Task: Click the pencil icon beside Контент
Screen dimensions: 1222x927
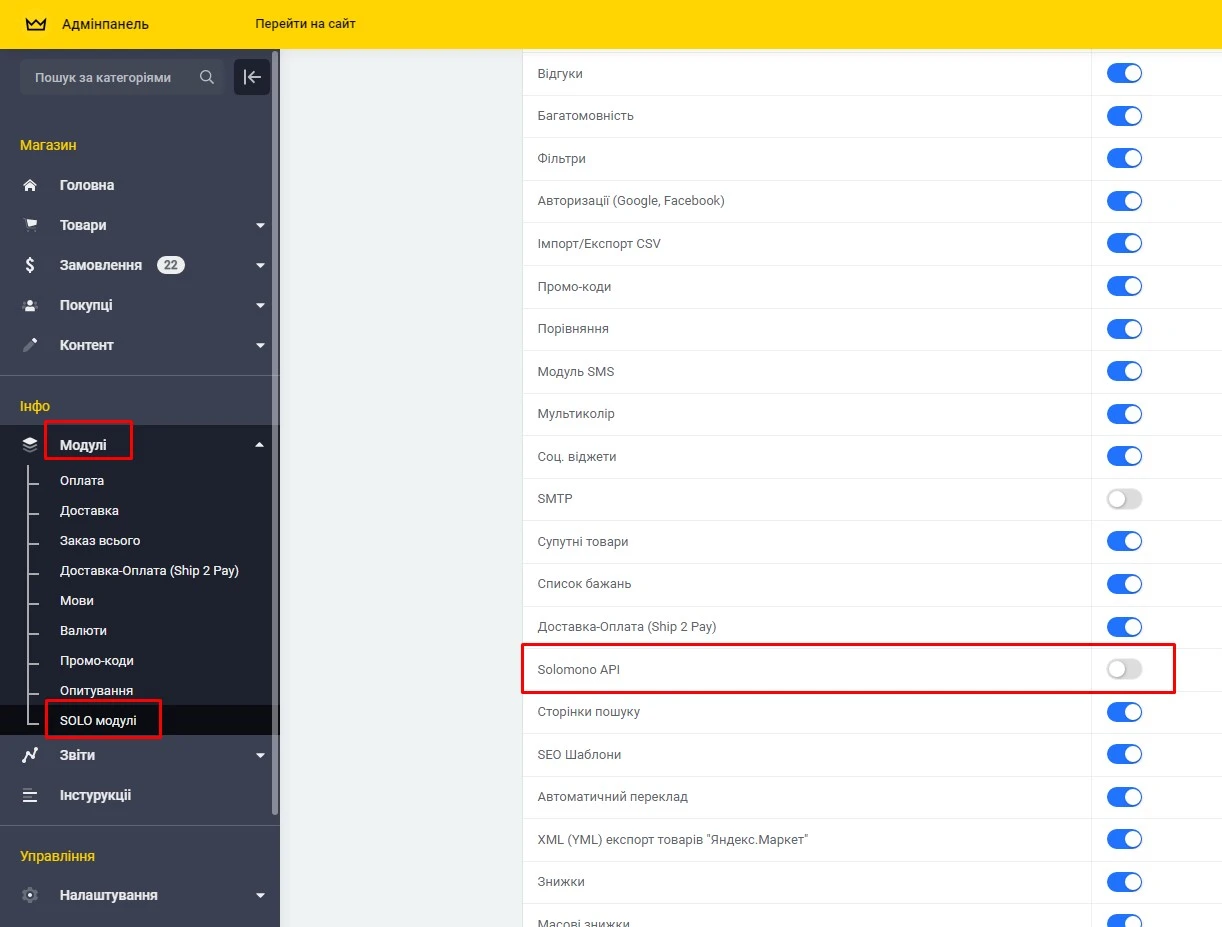Action: 30,345
